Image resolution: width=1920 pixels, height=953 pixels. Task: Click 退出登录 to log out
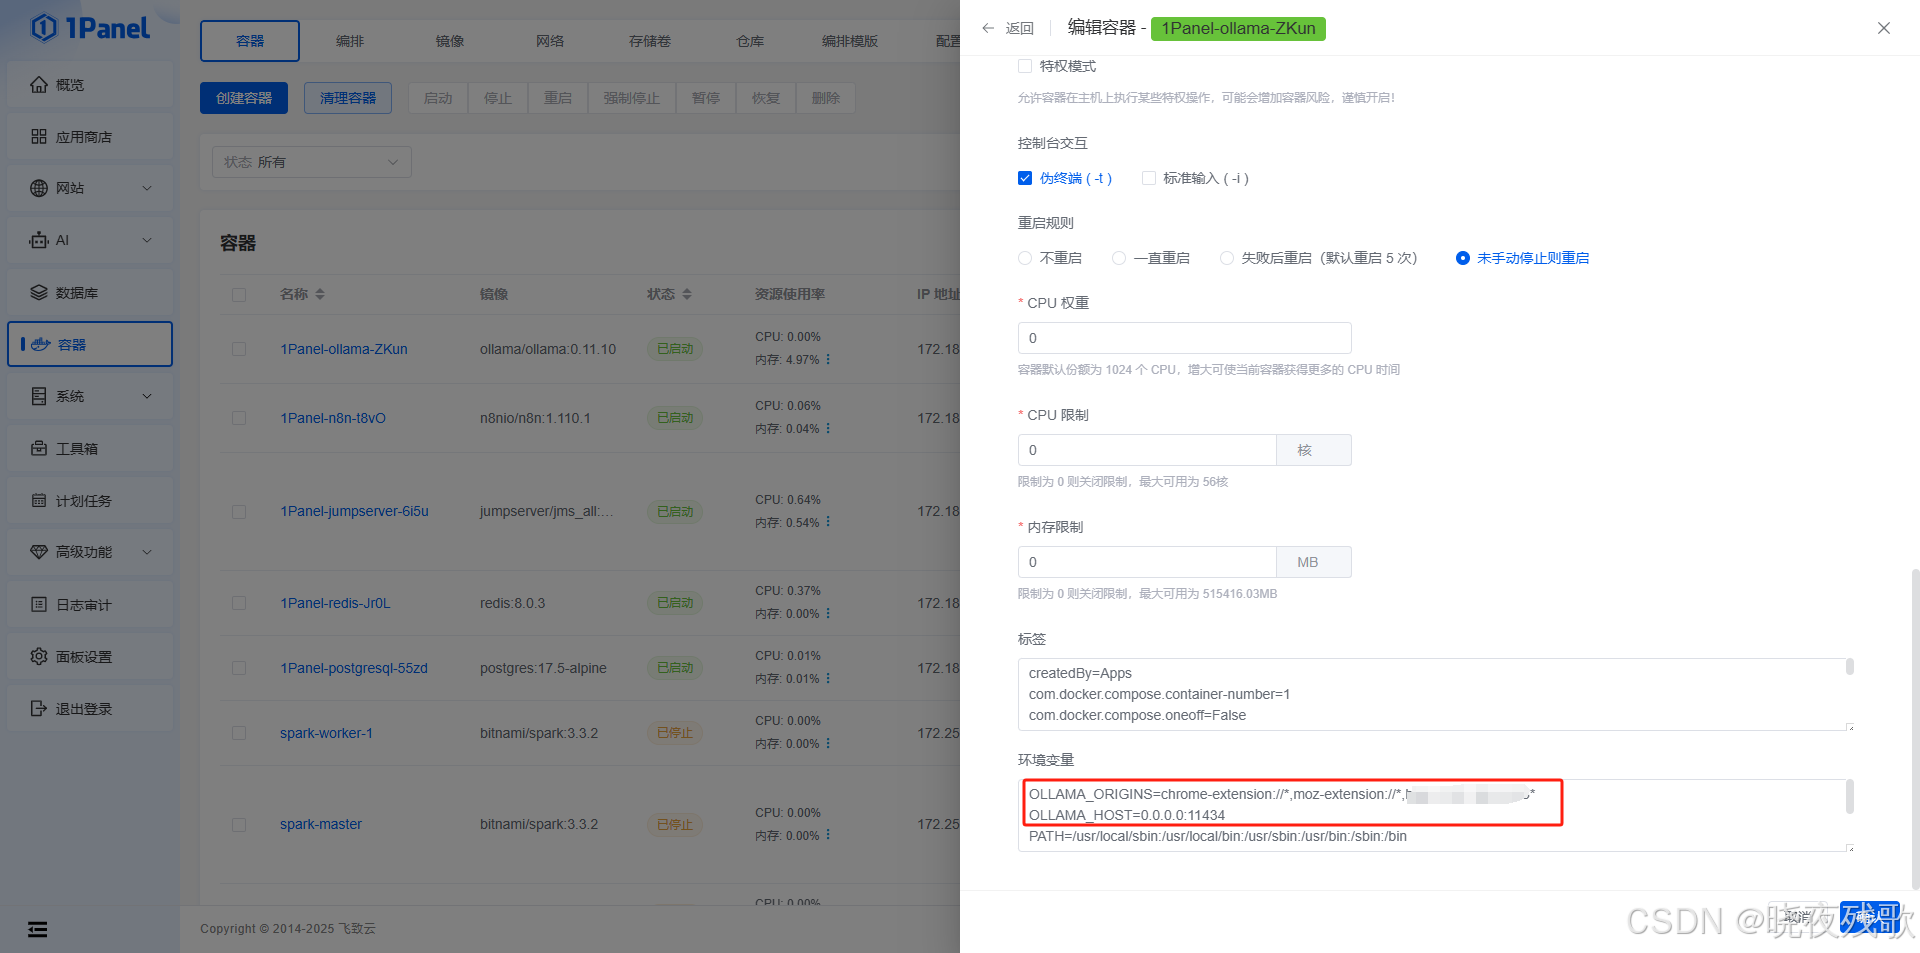81,708
